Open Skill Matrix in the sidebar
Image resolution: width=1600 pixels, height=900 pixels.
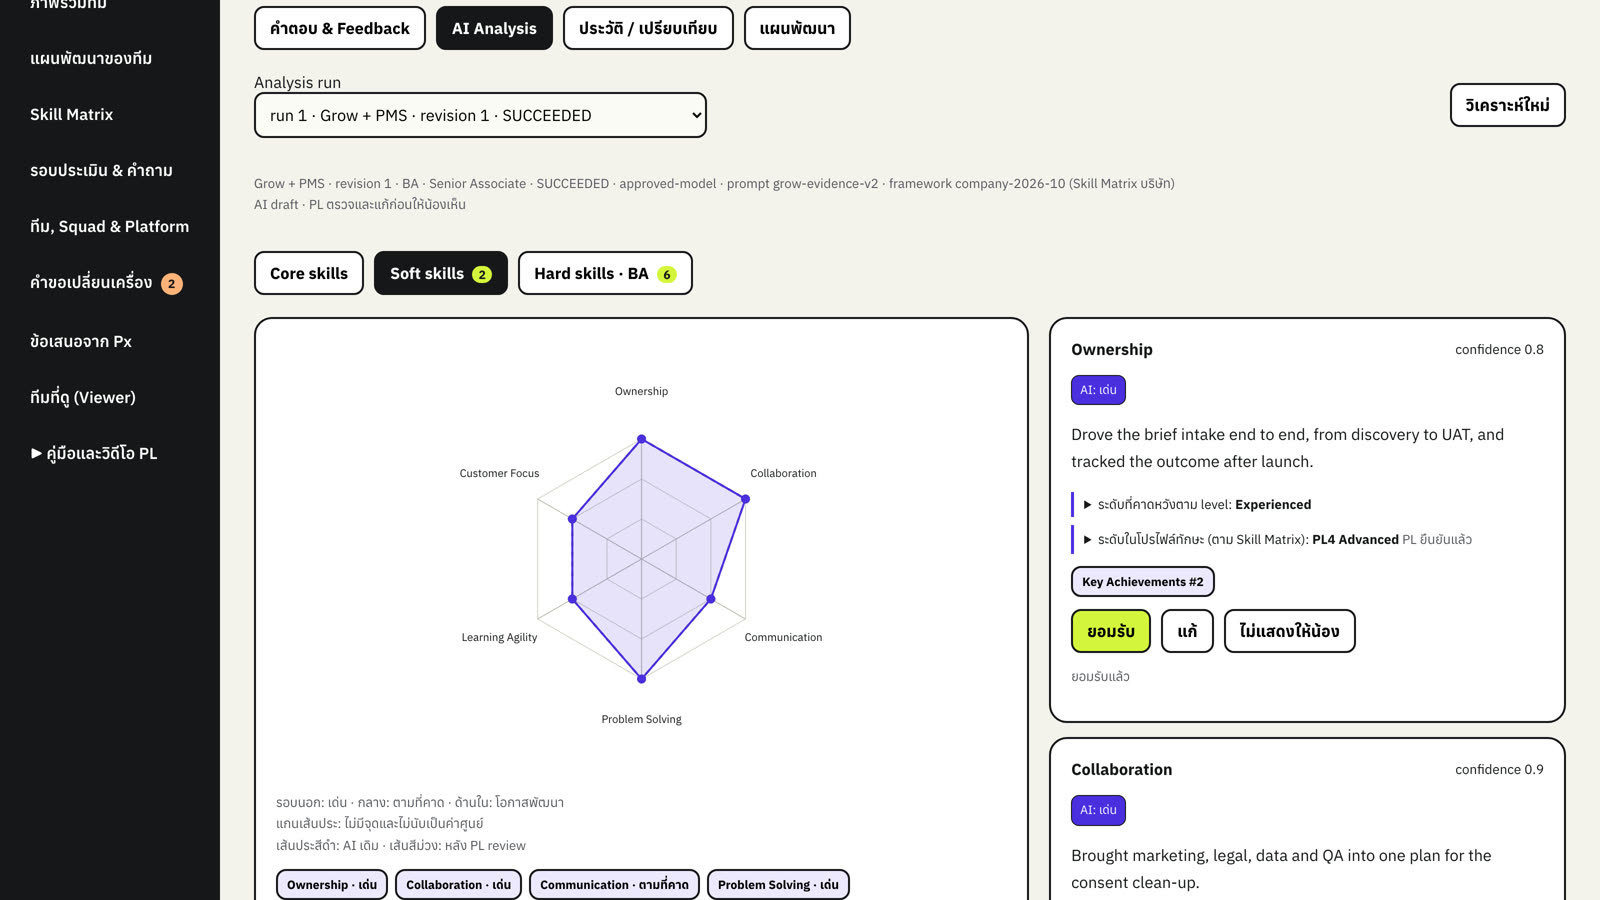pos(72,114)
